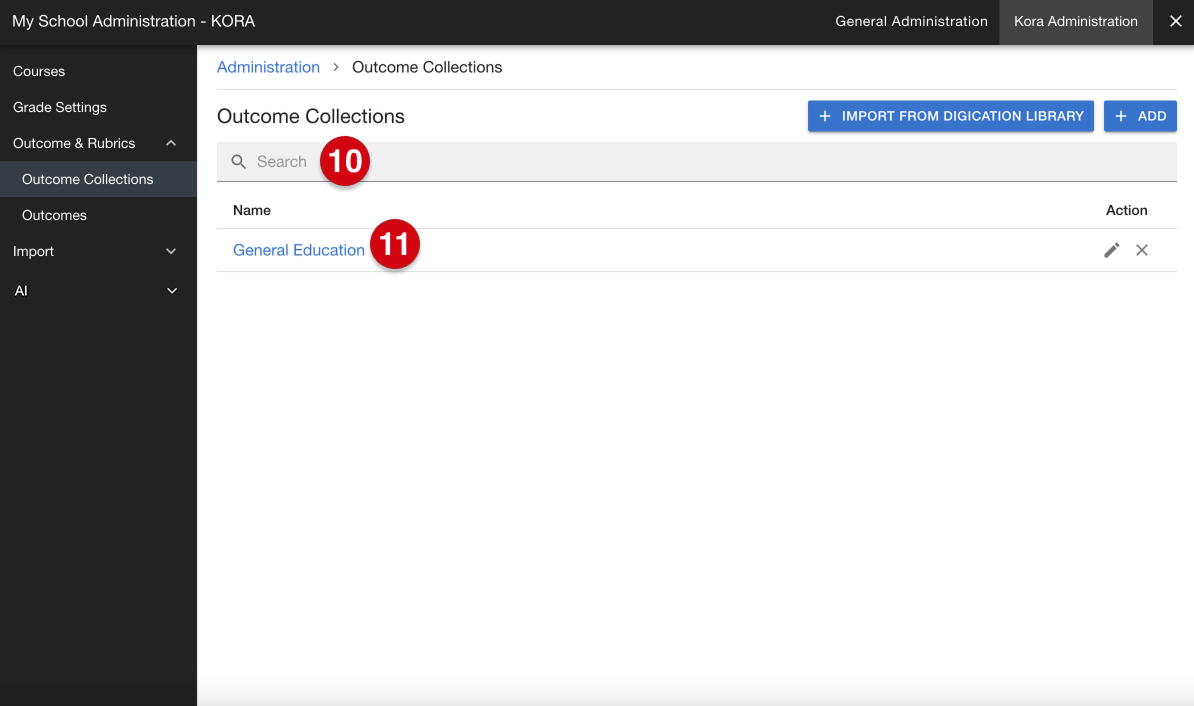Delete General Education using X icon
The height and width of the screenshot is (706, 1194).
[x=1141, y=250]
